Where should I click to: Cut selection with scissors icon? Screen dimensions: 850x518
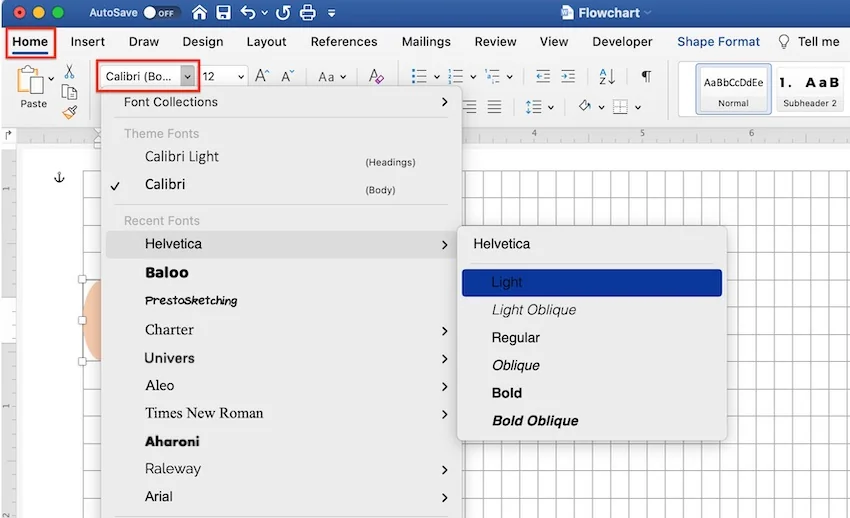pos(69,71)
